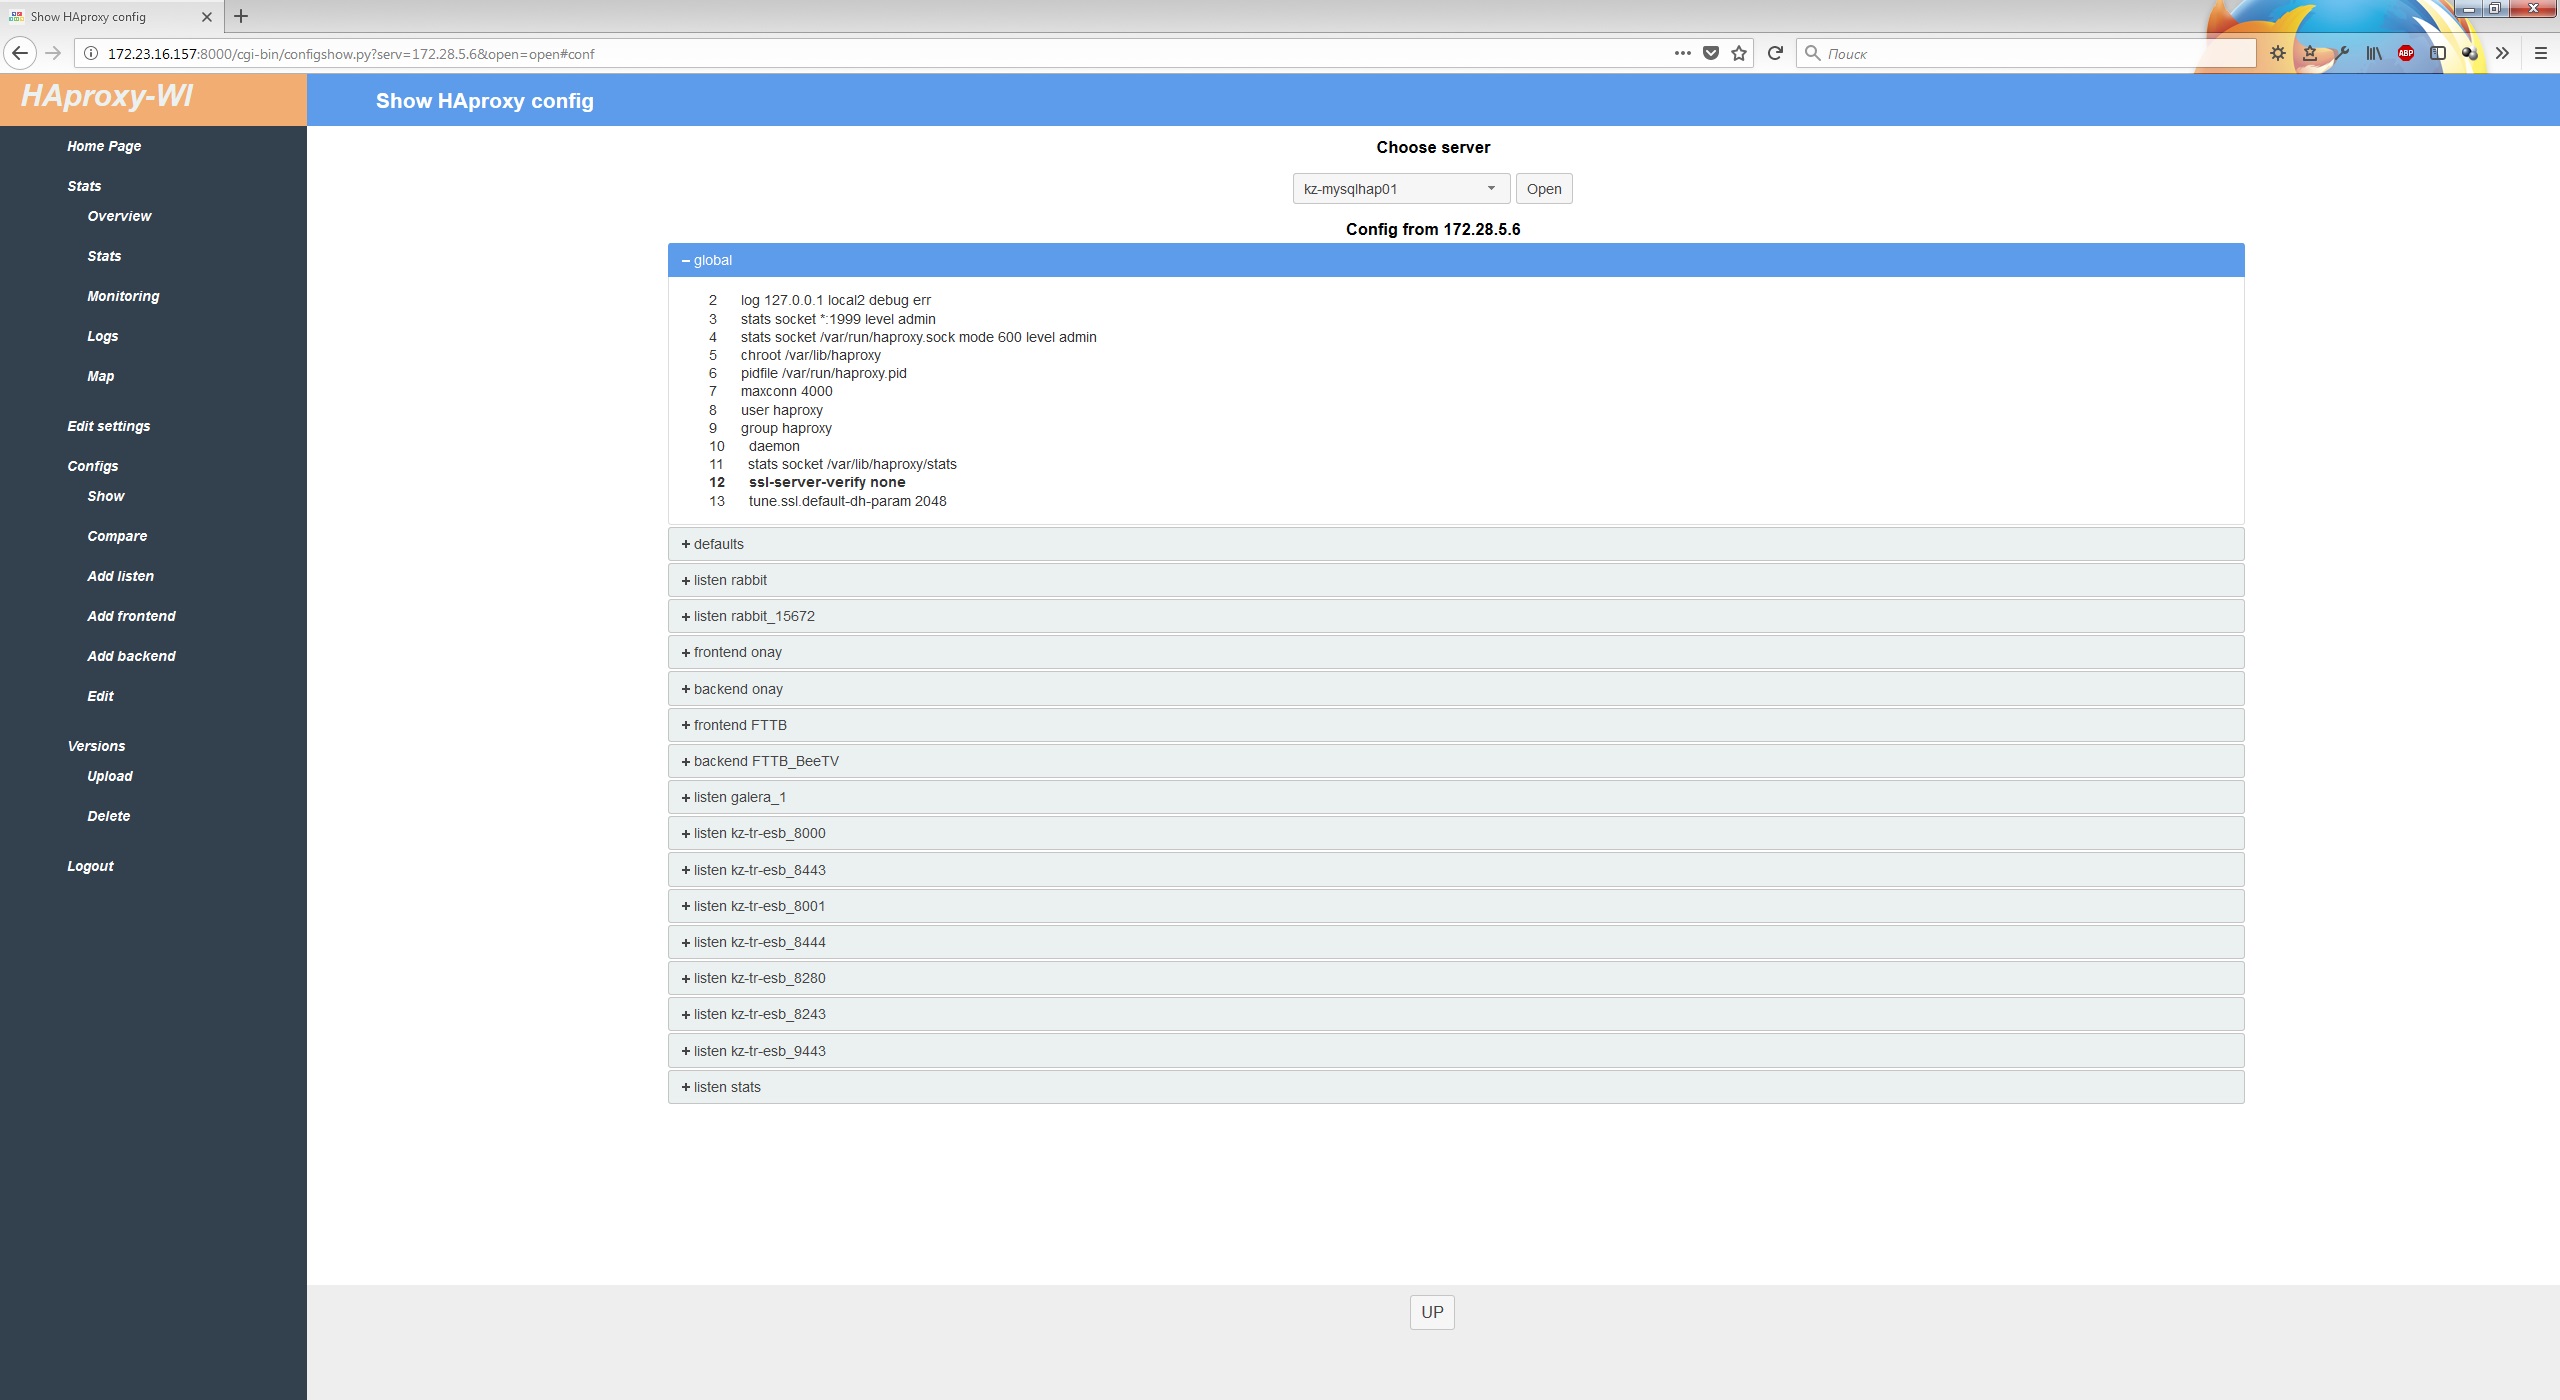Open the kz-mysqlhap01 server dropdown
The height and width of the screenshot is (1400, 2560).
[1401, 189]
